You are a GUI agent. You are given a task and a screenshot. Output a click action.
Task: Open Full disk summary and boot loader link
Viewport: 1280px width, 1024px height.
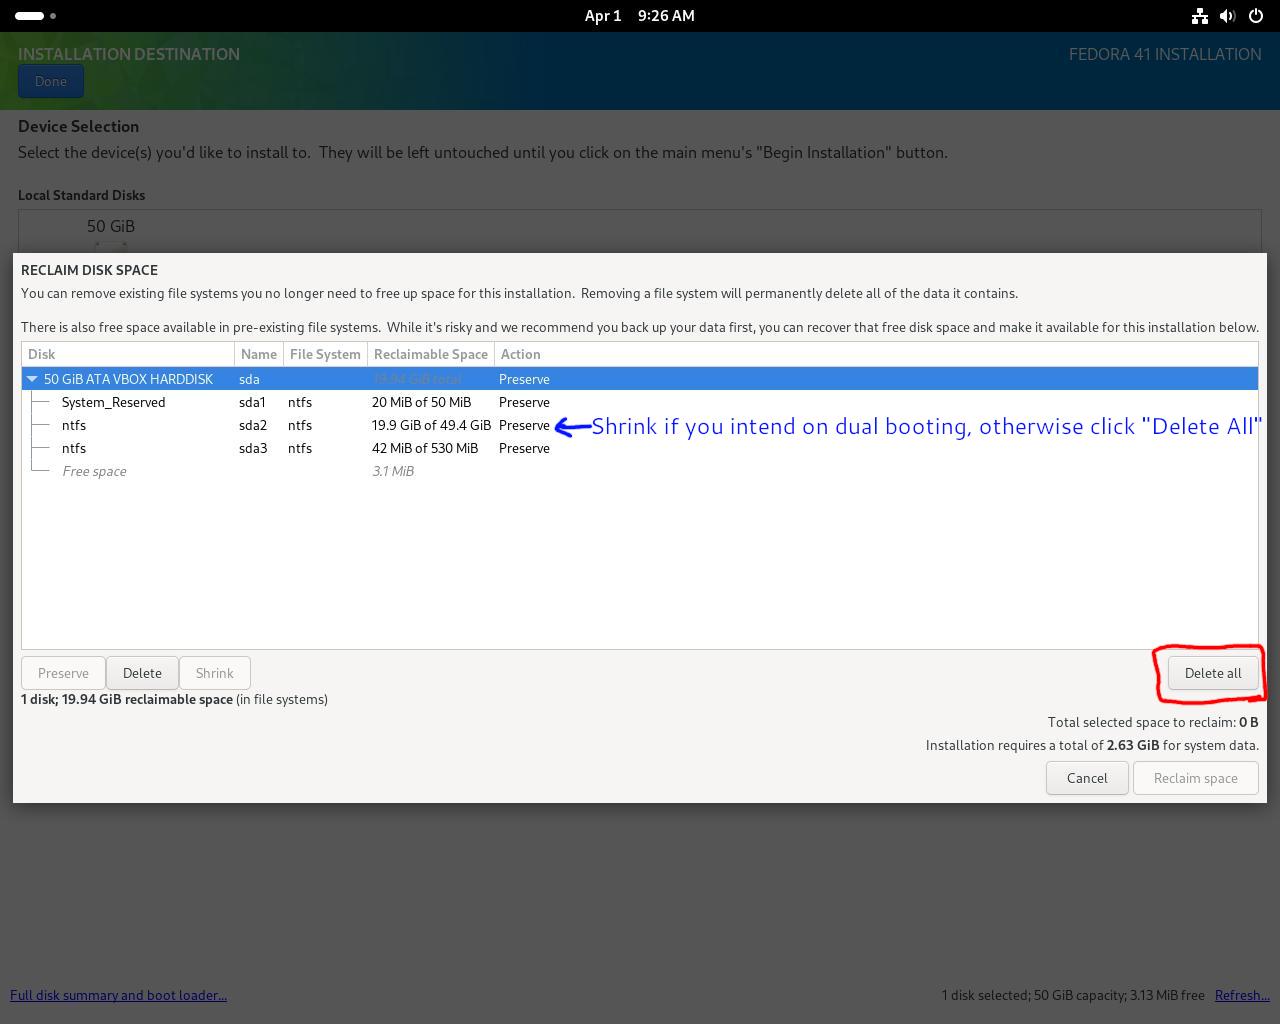coord(118,995)
